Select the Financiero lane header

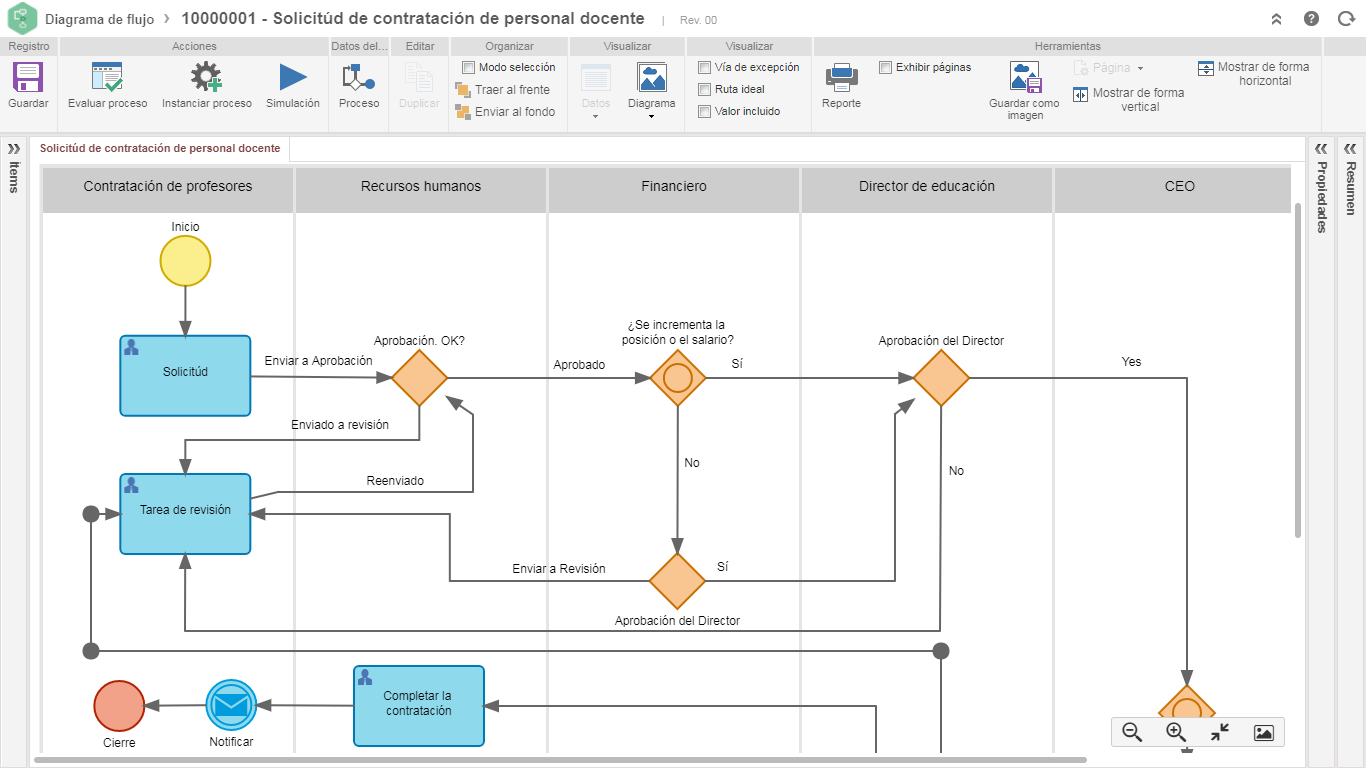pyautogui.click(x=674, y=190)
